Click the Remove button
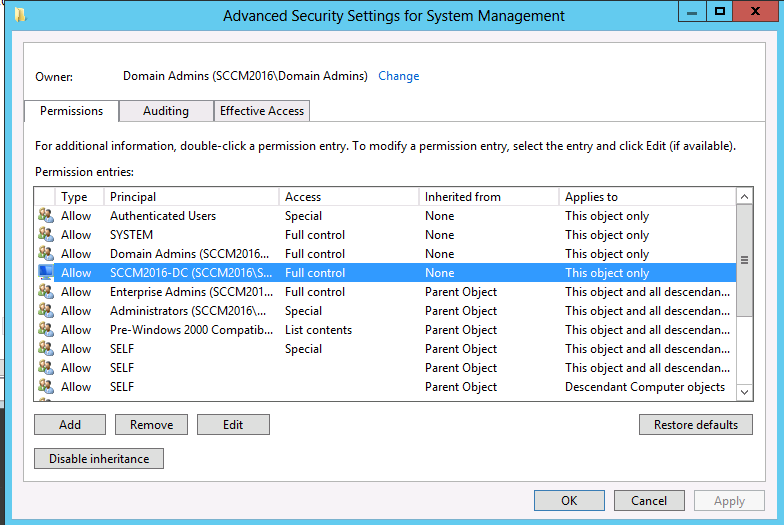This screenshot has height=525, width=784. 152,424
